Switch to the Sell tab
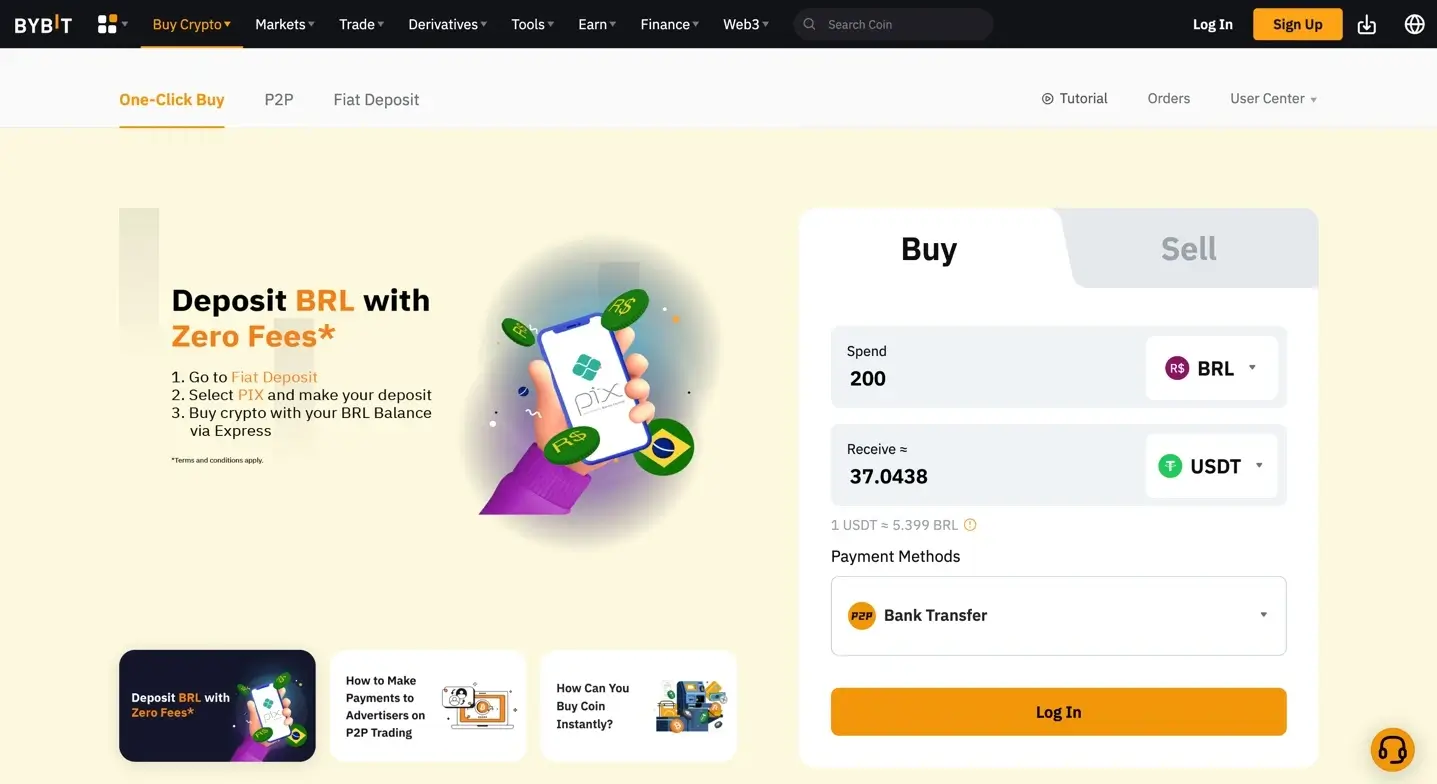Screen dimensions: 1437x784 pos(1188,249)
